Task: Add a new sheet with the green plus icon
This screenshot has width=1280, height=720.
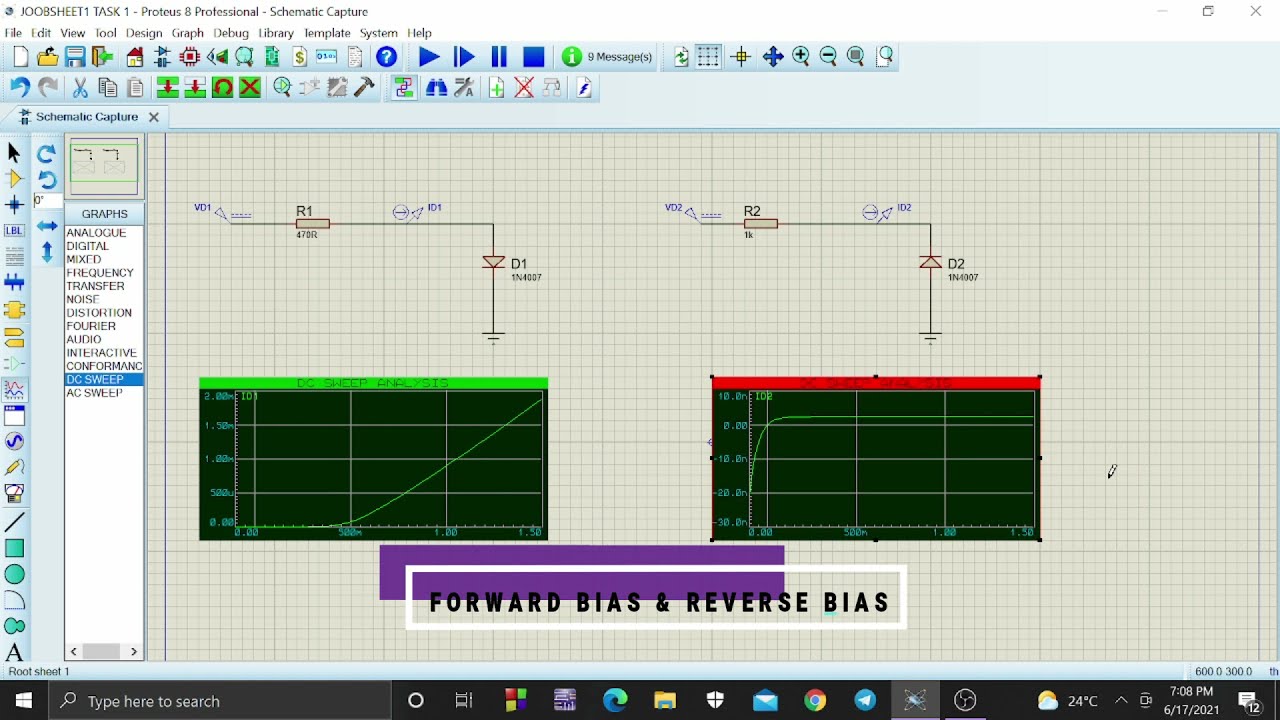Action: click(x=497, y=88)
